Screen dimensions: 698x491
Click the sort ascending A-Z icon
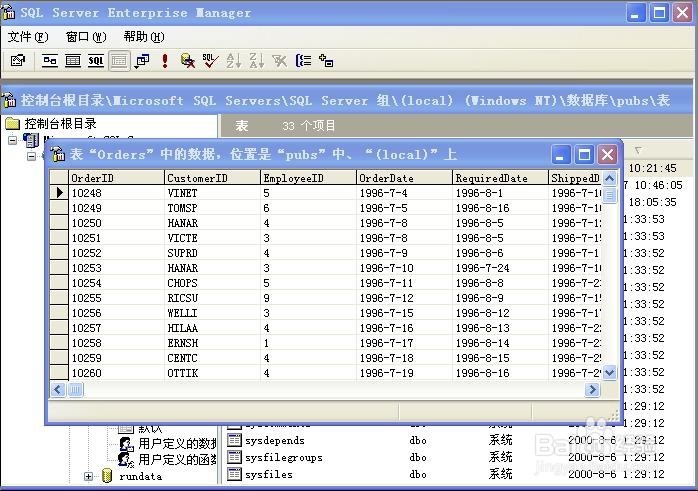(234, 61)
